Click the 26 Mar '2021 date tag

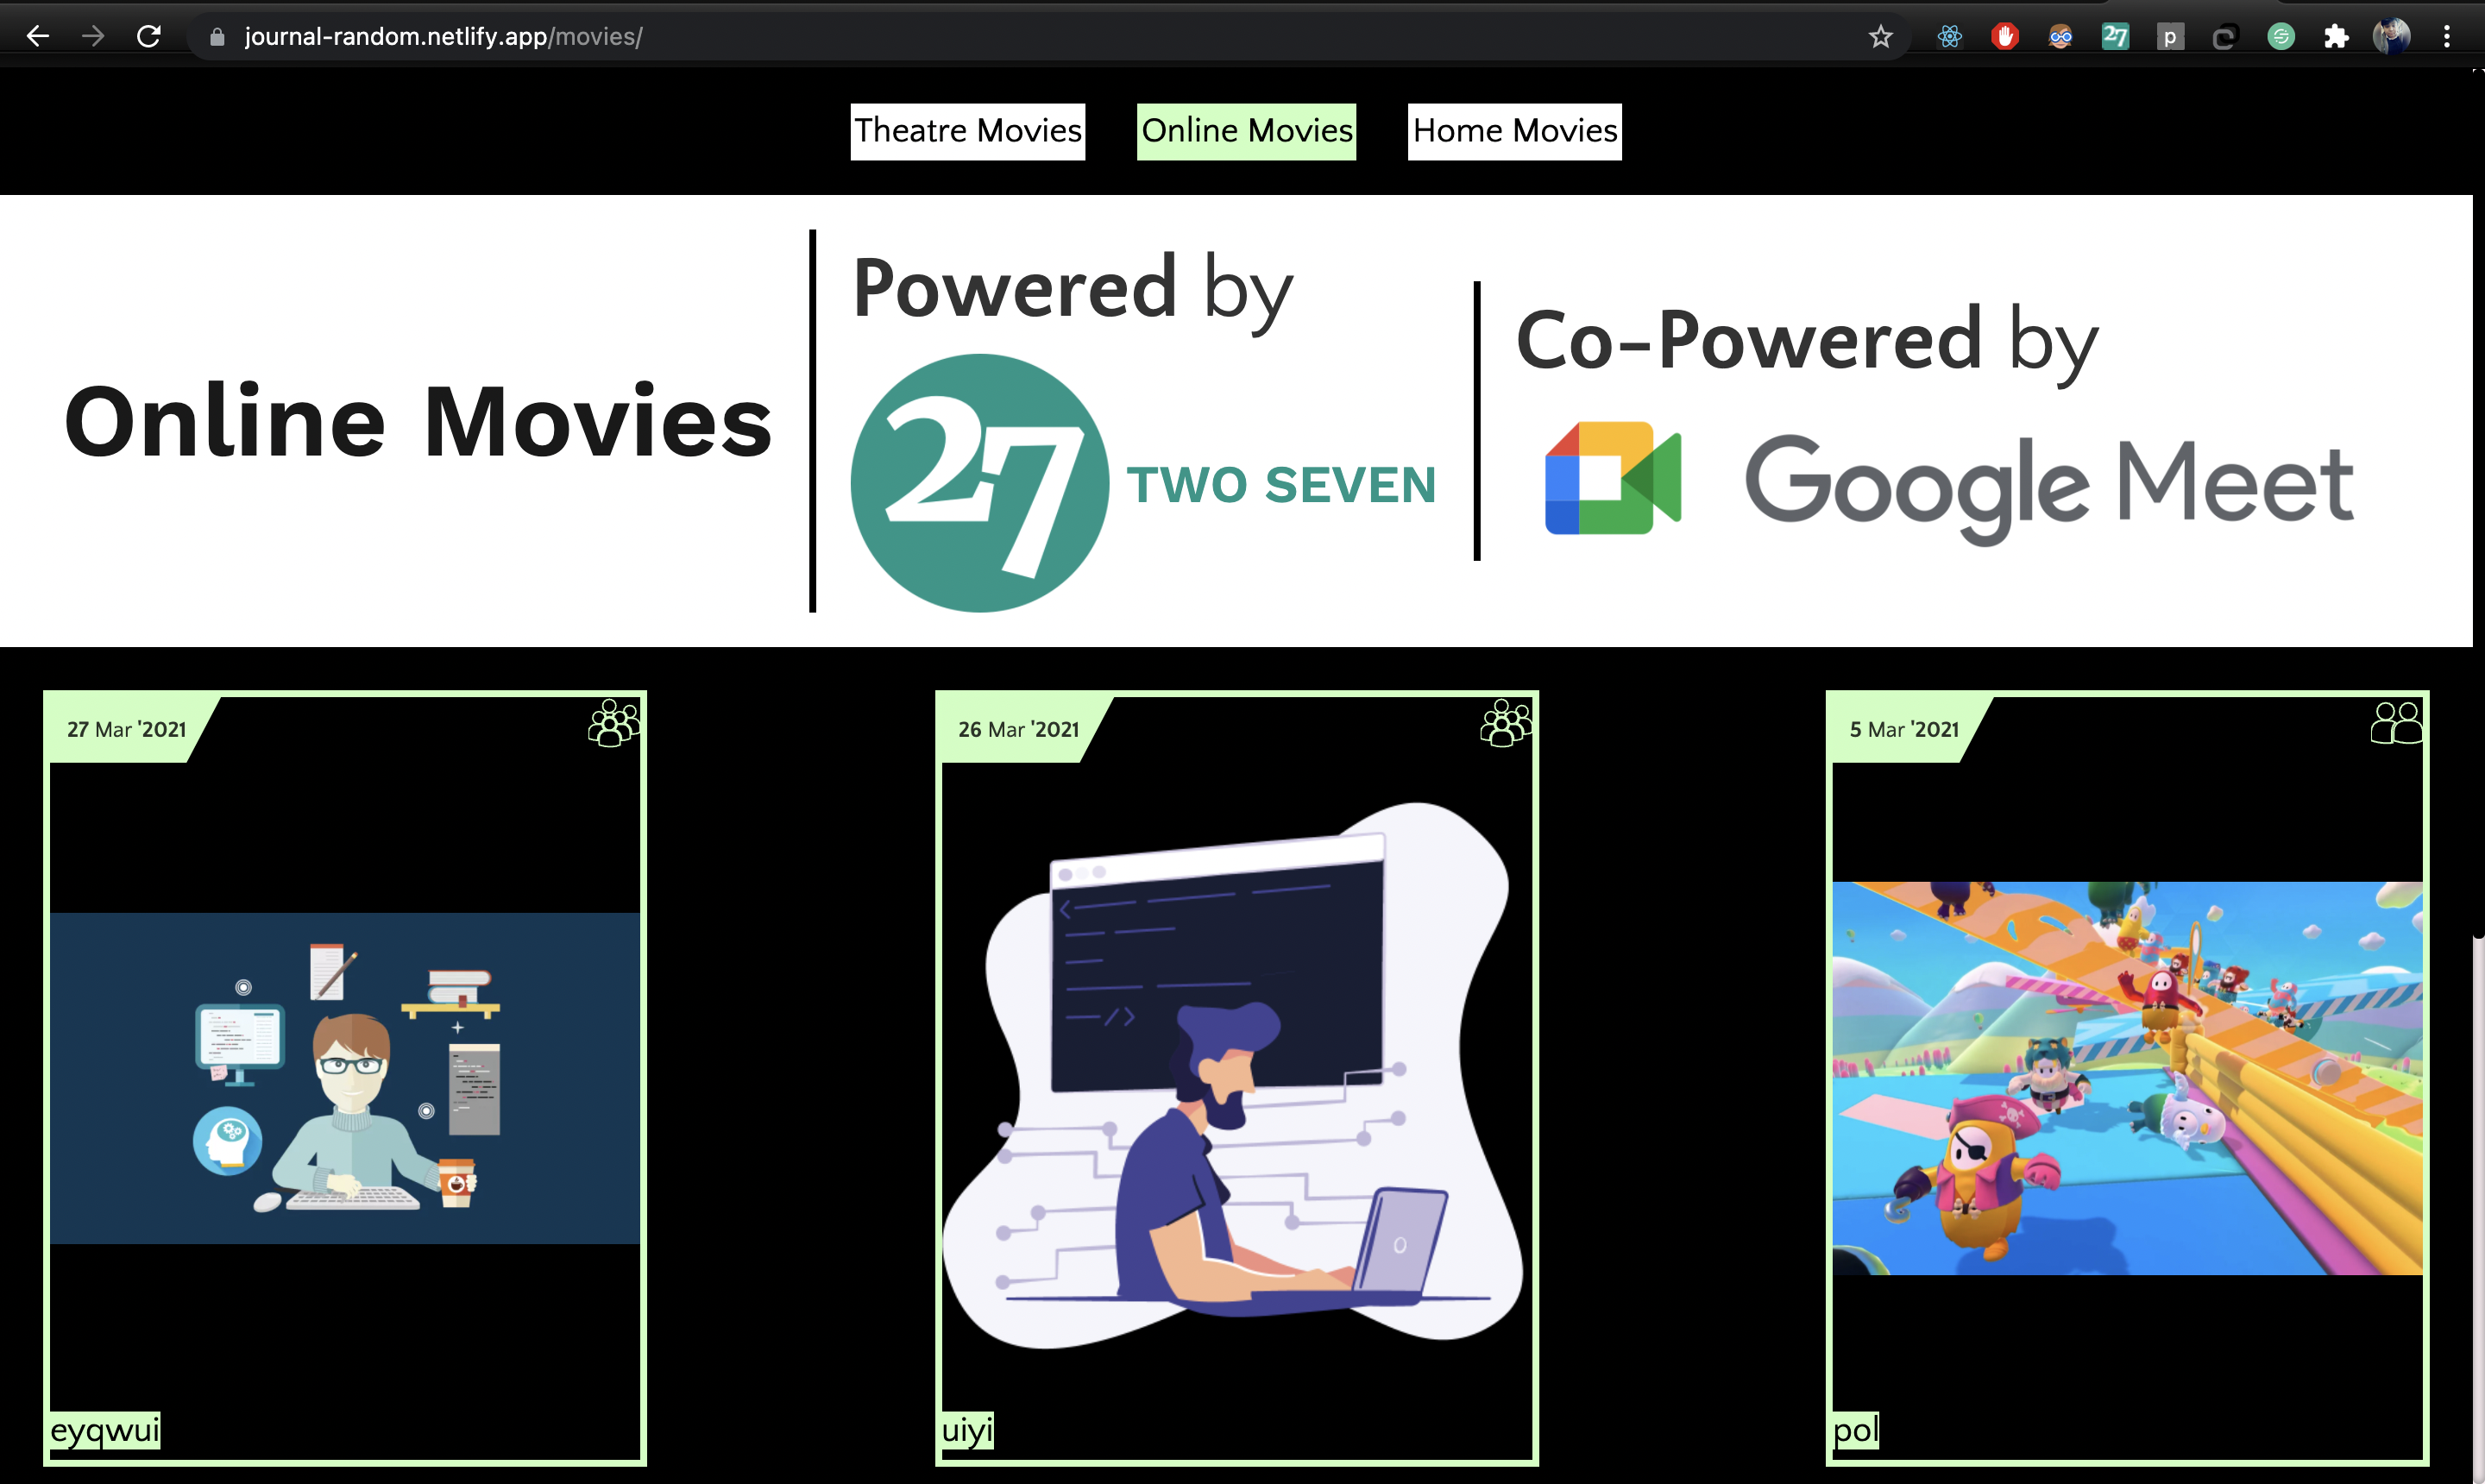click(x=1019, y=729)
